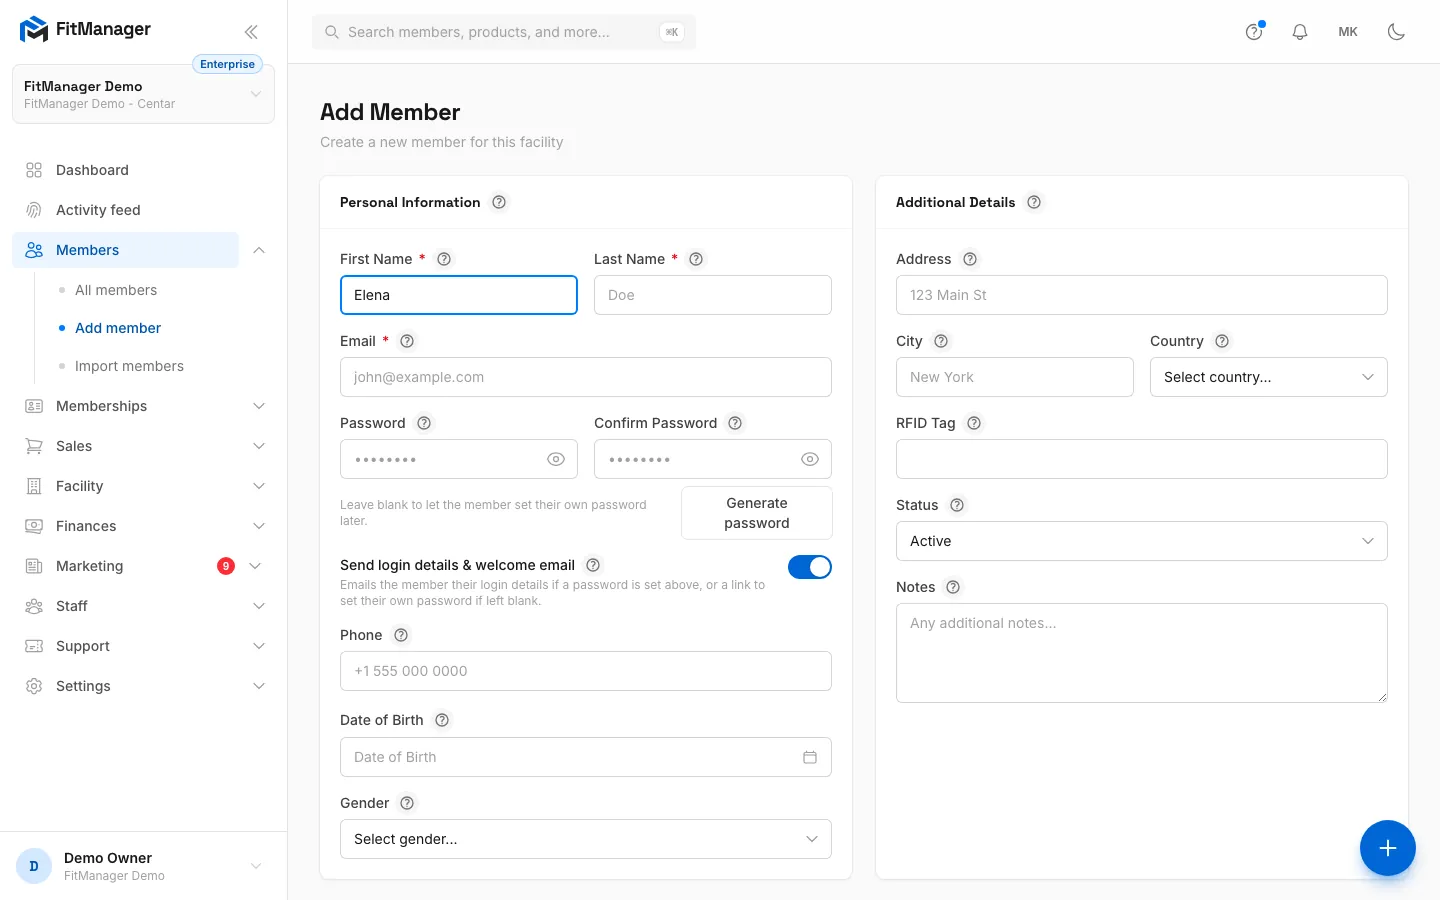Open the MK user avatar menu
This screenshot has height=900, width=1440.
1348,32
